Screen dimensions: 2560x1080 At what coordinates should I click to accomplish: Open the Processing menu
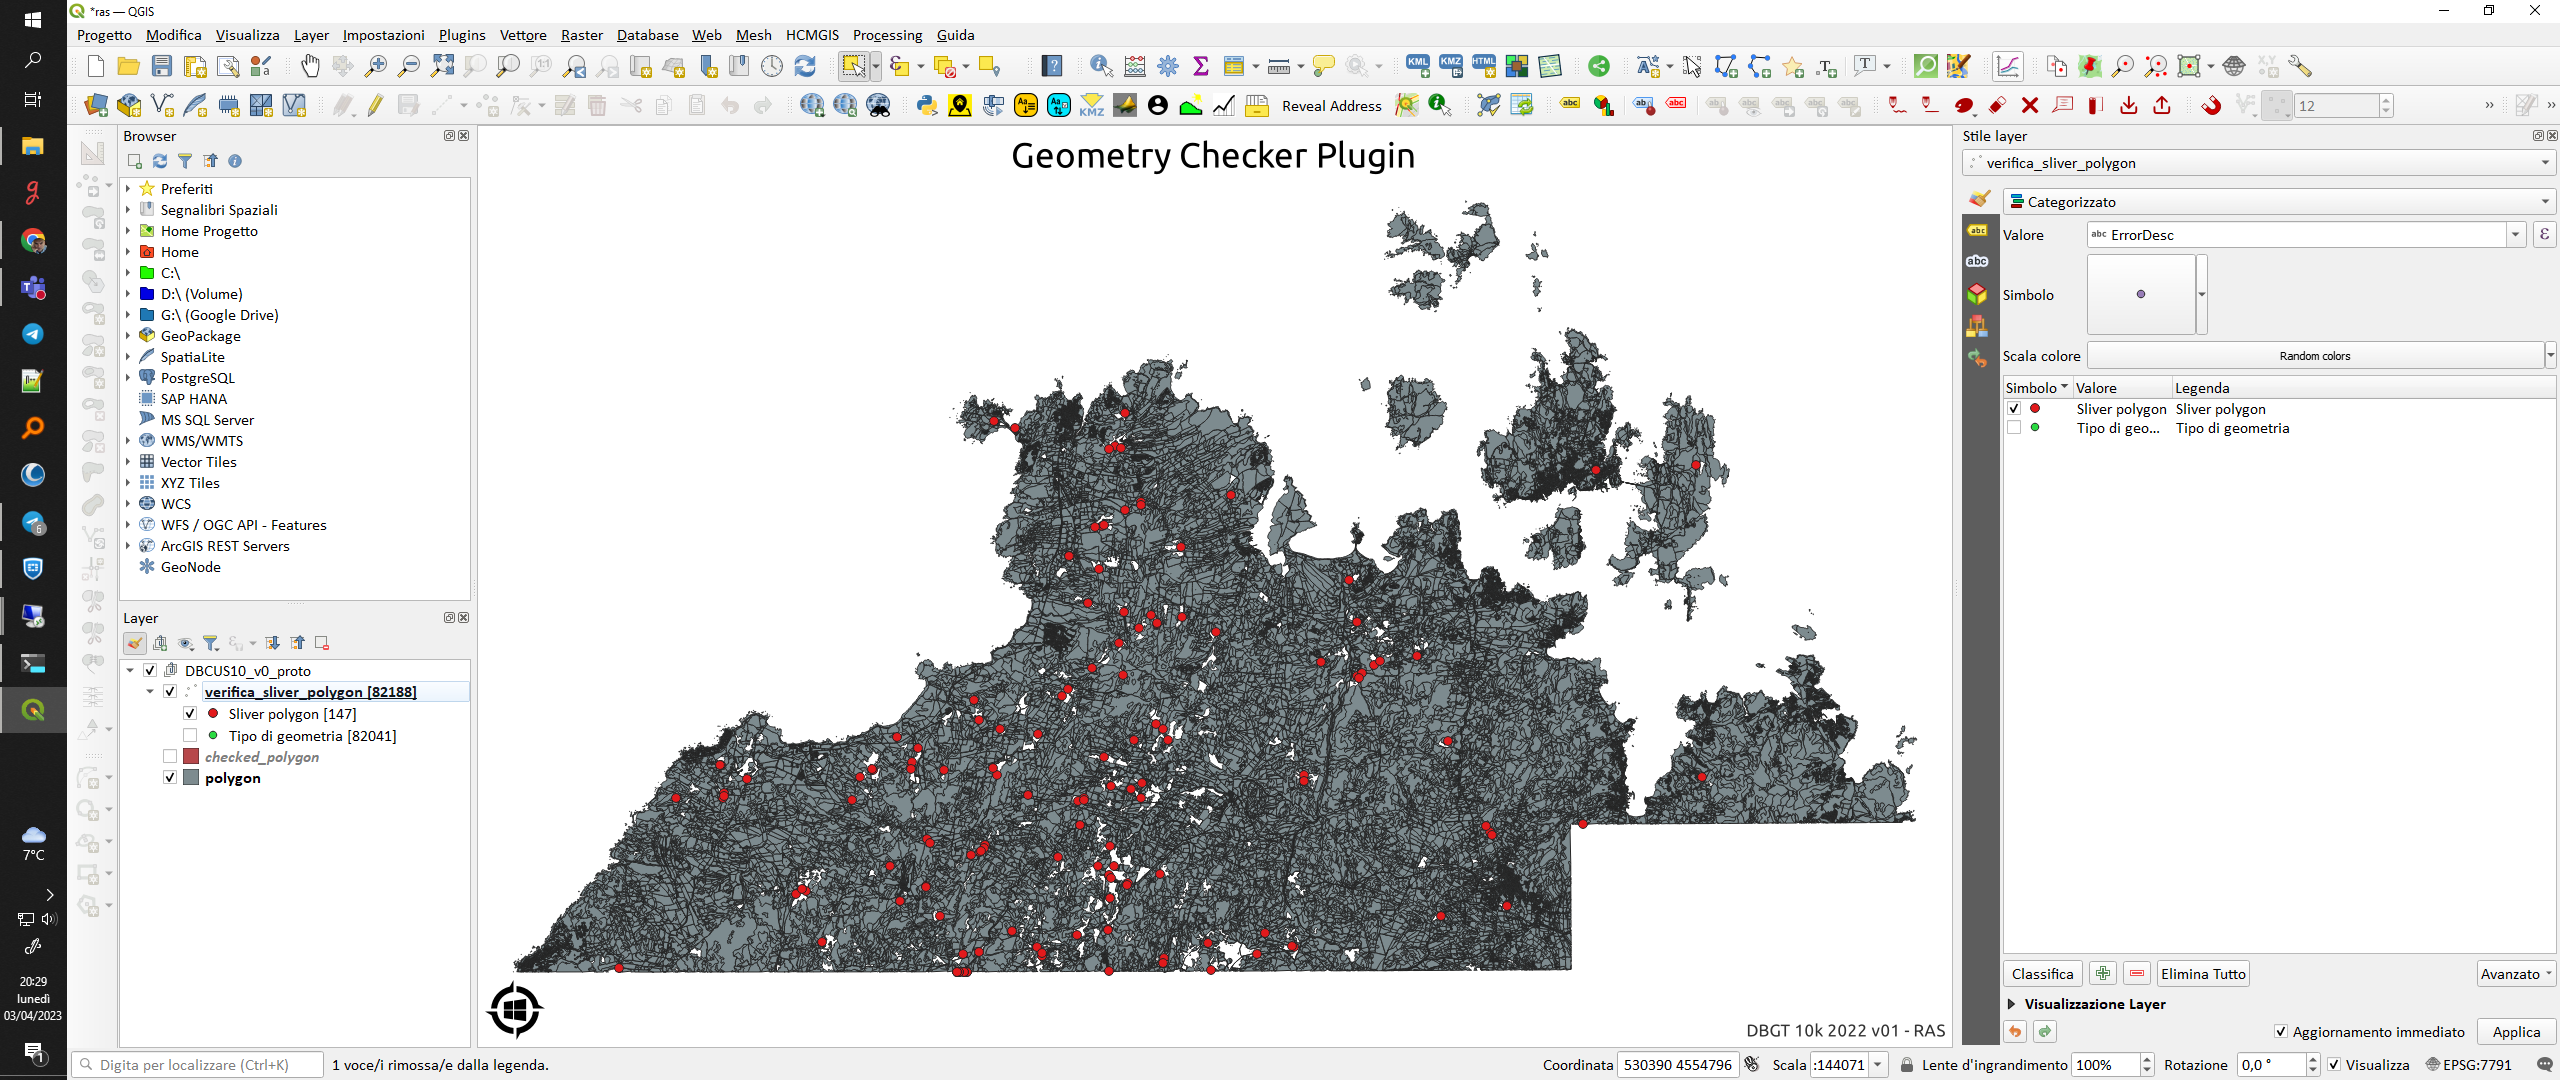887,35
